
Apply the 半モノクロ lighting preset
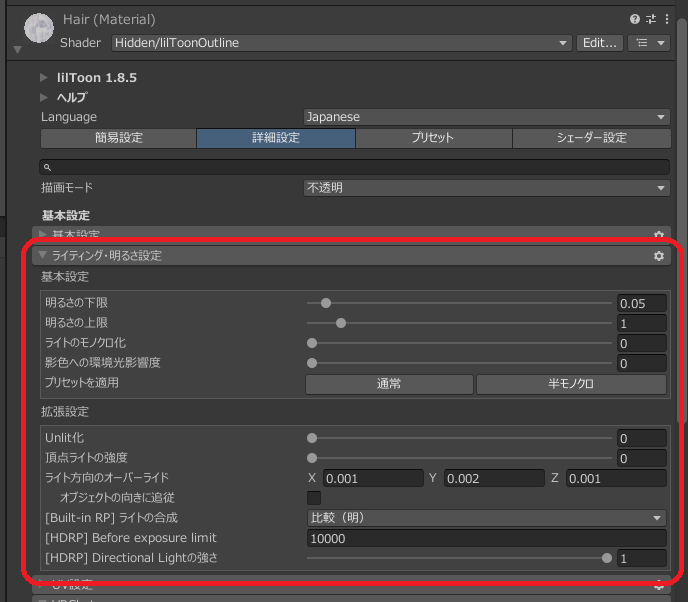click(571, 384)
